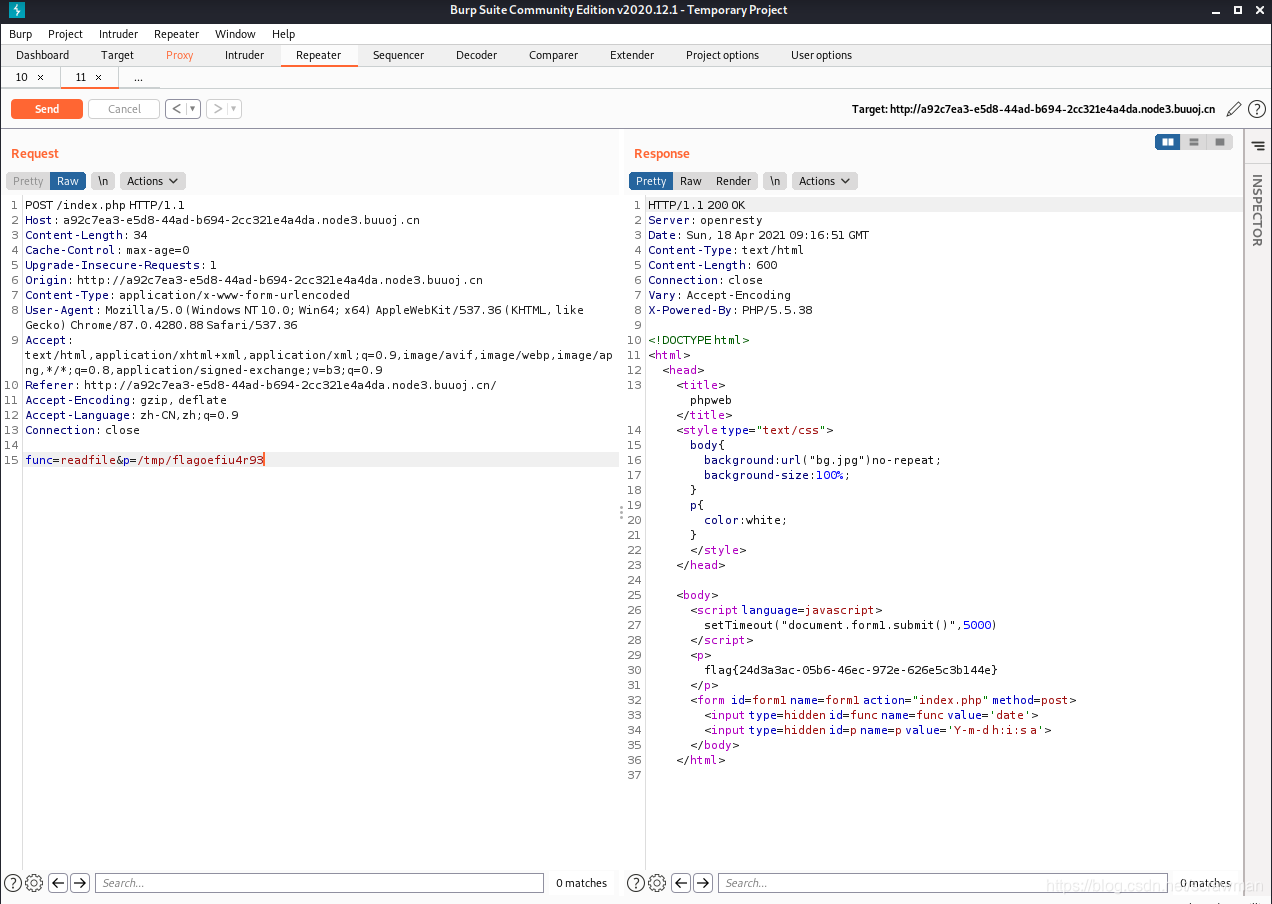Switch response to Pretty view
This screenshot has width=1272, height=904.
pyautogui.click(x=651, y=181)
